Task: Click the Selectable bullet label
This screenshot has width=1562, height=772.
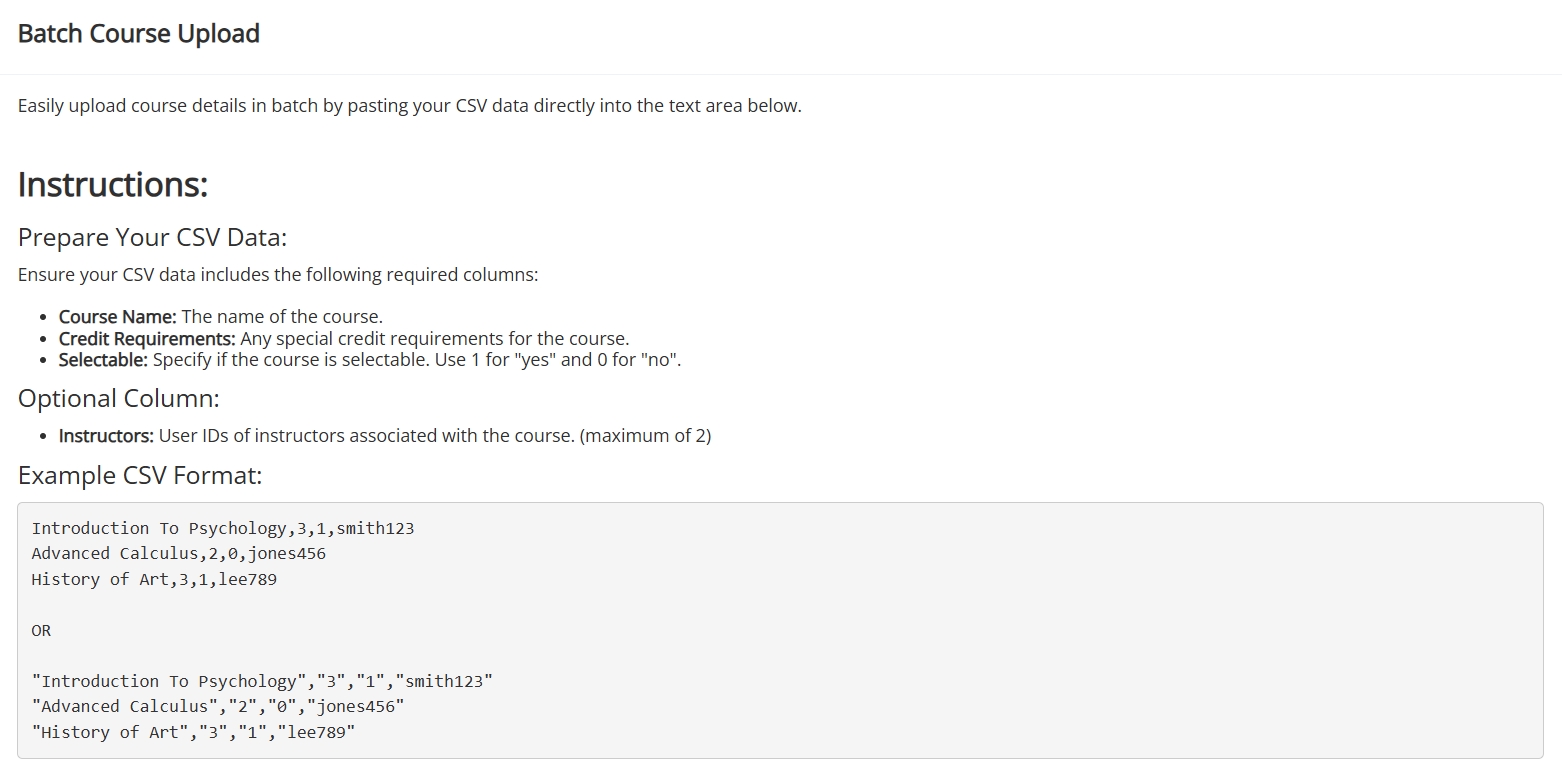Action: pyautogui.click(x=103, y=359)
